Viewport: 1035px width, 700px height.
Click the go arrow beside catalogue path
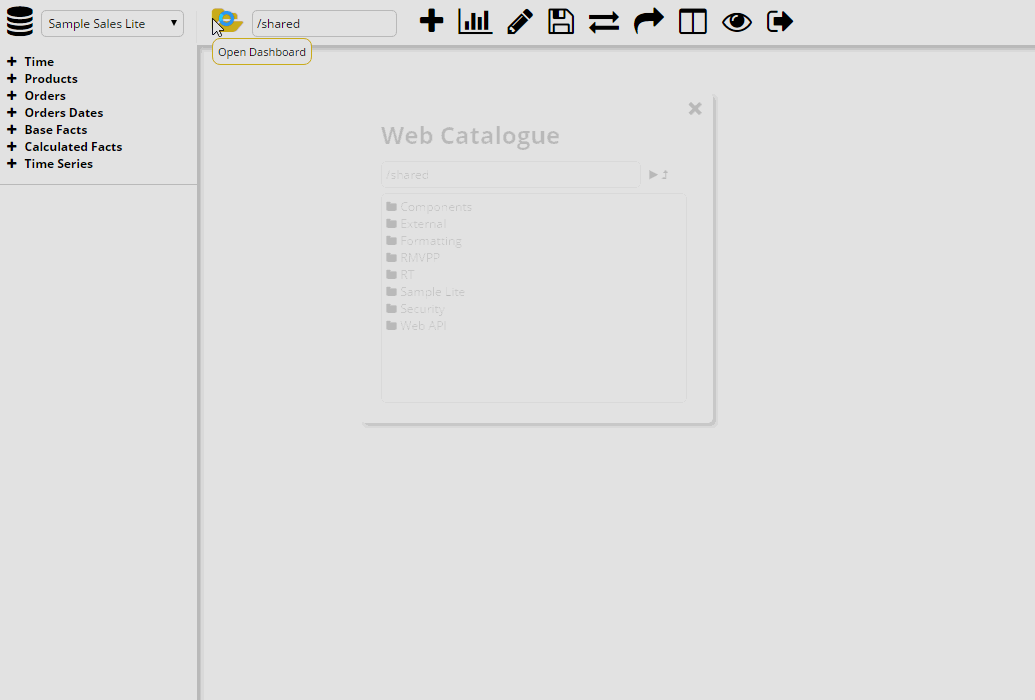(653, 175)
